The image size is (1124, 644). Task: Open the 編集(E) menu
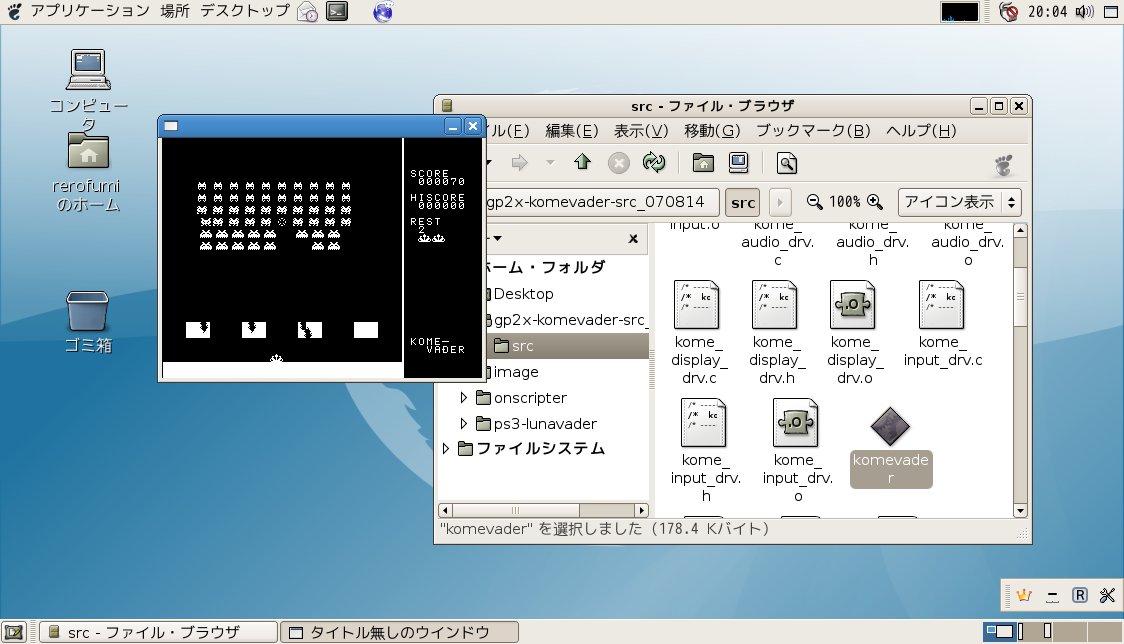[571, 131]
